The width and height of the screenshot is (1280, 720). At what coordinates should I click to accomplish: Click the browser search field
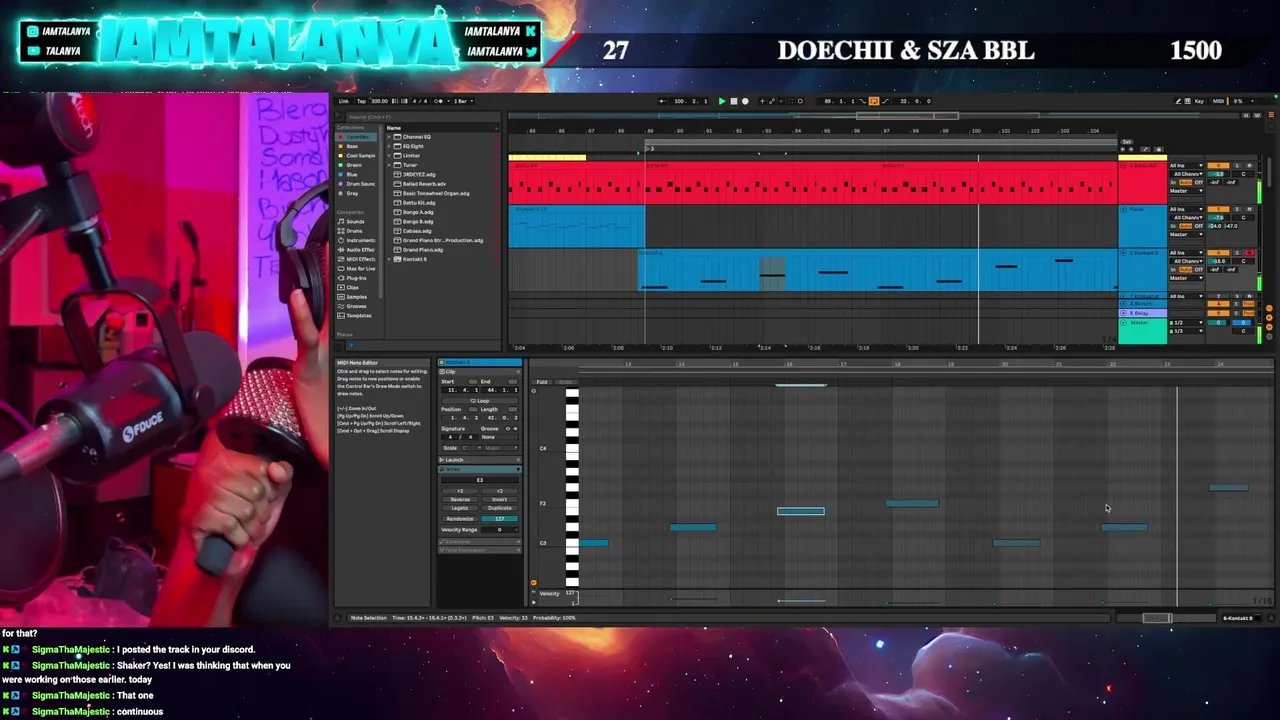pos(424,117)
